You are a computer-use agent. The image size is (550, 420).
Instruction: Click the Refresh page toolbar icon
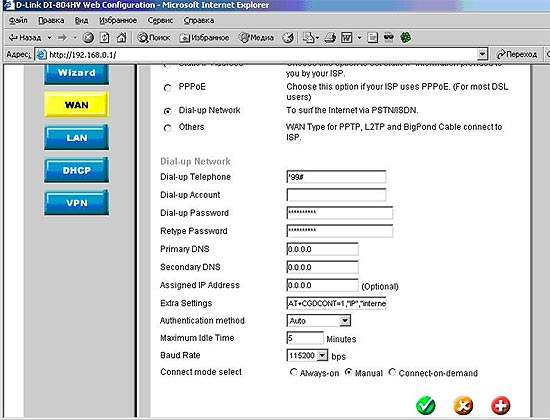(x=105, y=38)
